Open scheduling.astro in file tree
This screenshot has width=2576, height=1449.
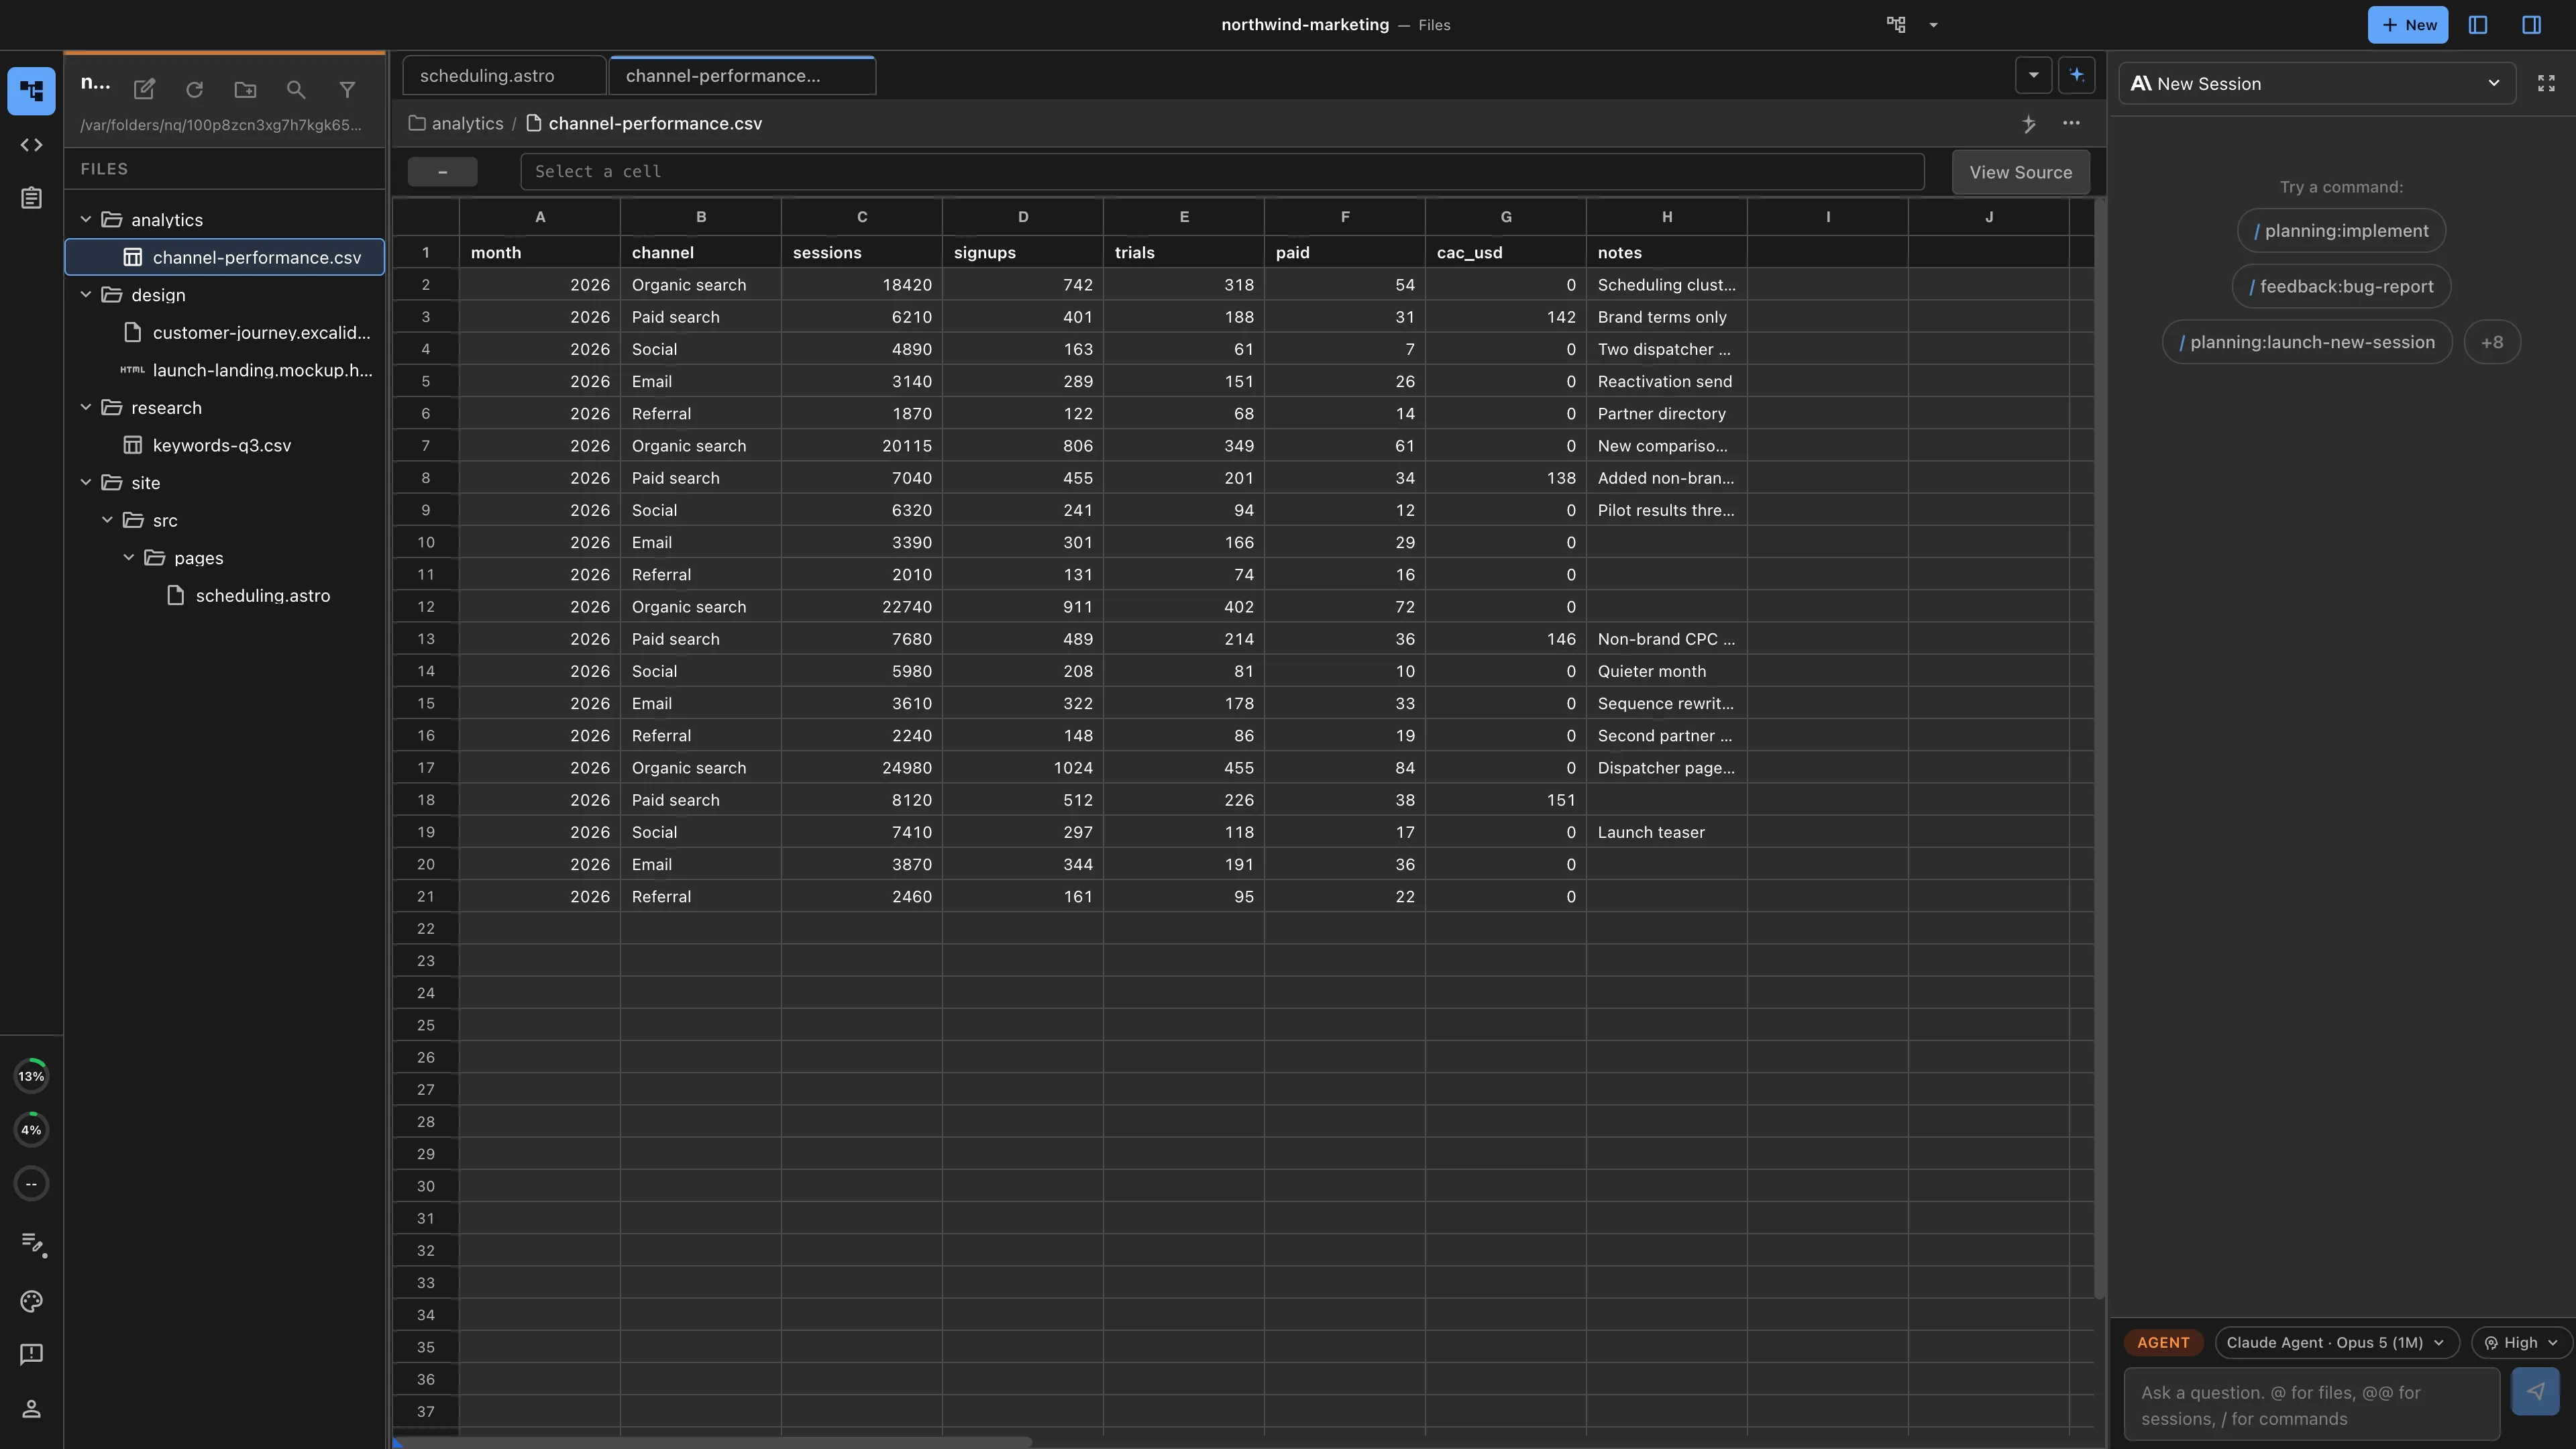pos(225,596)
